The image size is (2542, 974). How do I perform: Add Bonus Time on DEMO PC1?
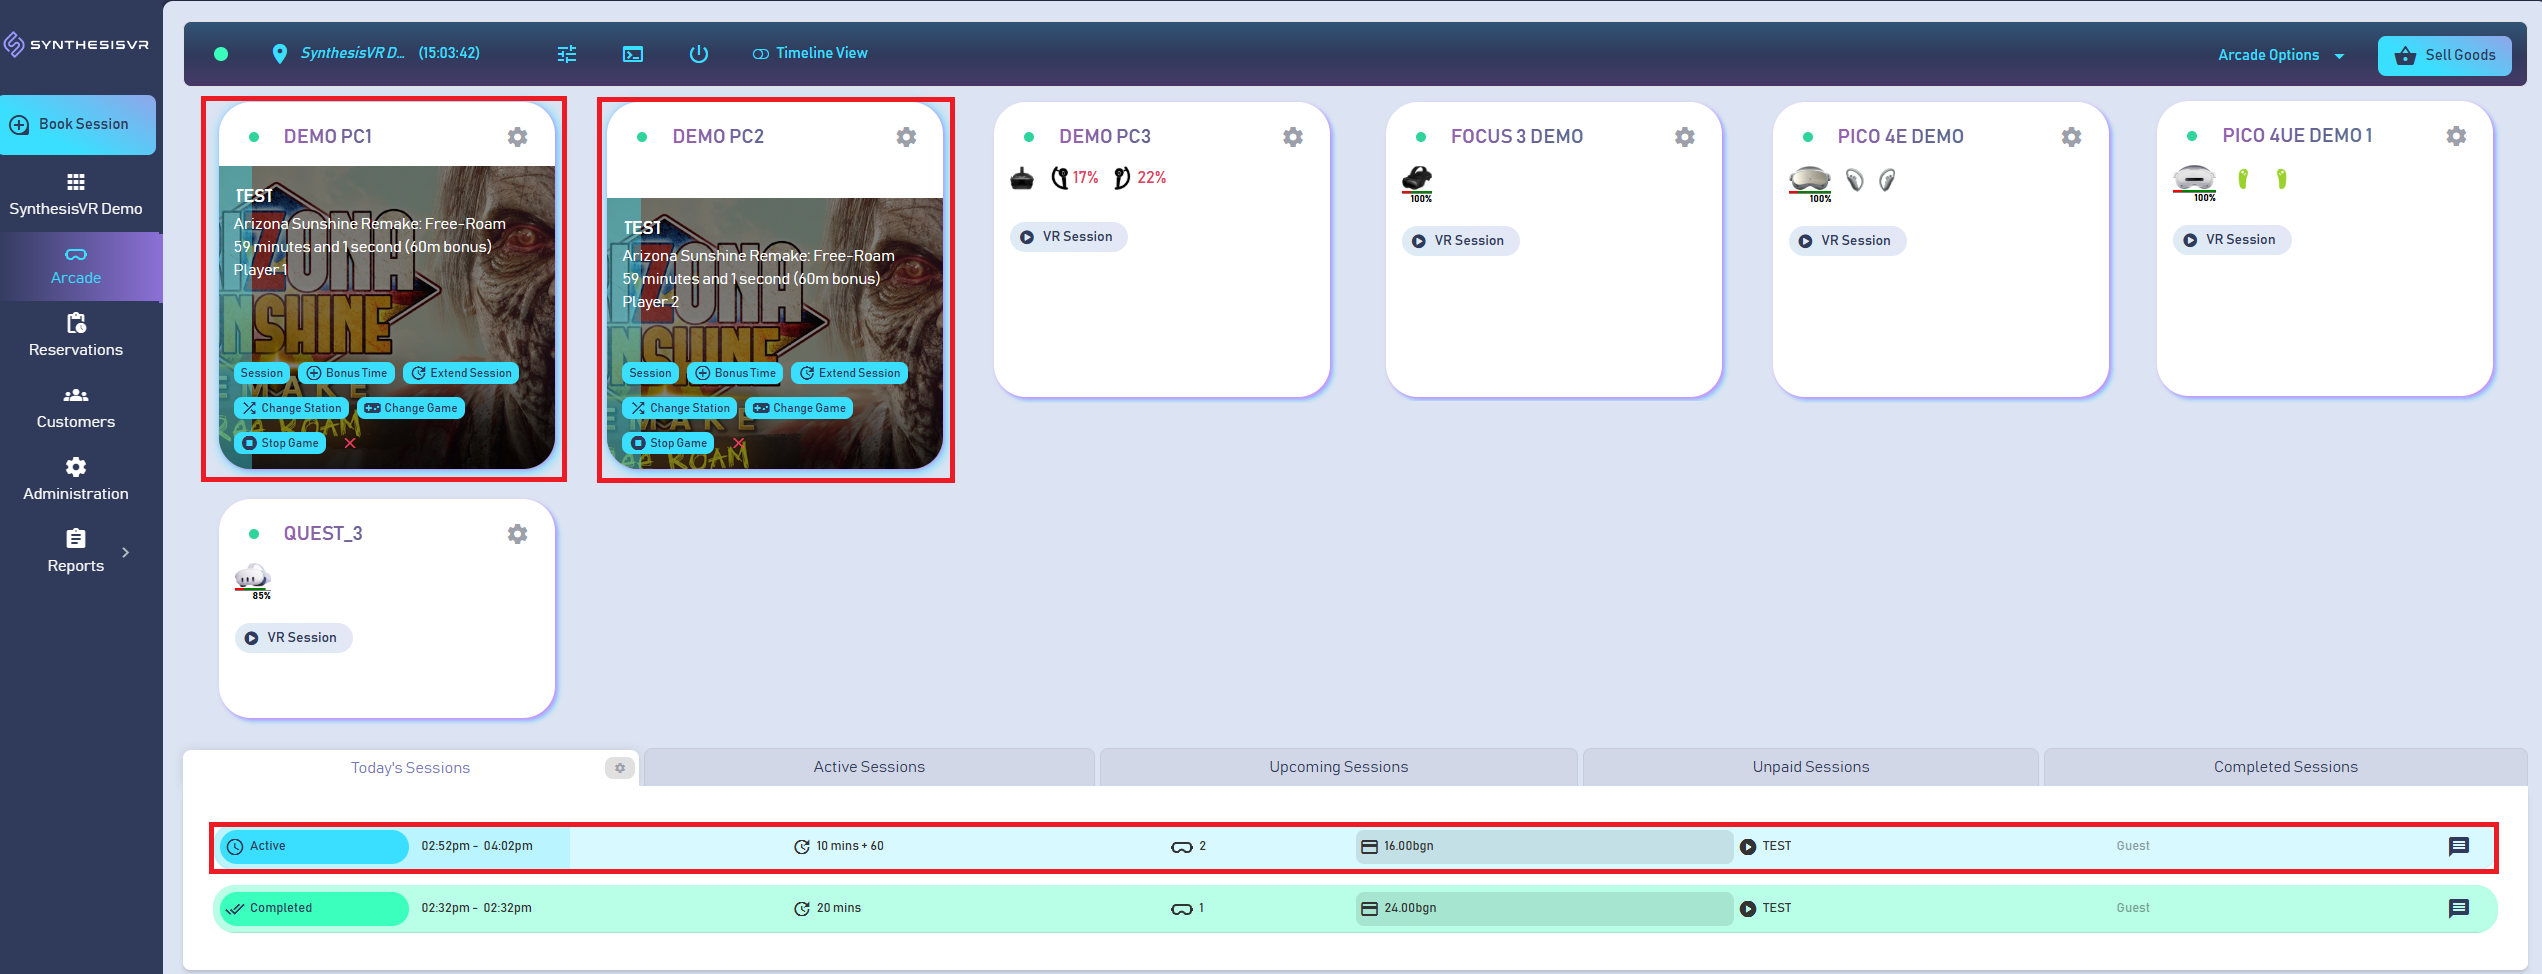(x=347, y=373)
